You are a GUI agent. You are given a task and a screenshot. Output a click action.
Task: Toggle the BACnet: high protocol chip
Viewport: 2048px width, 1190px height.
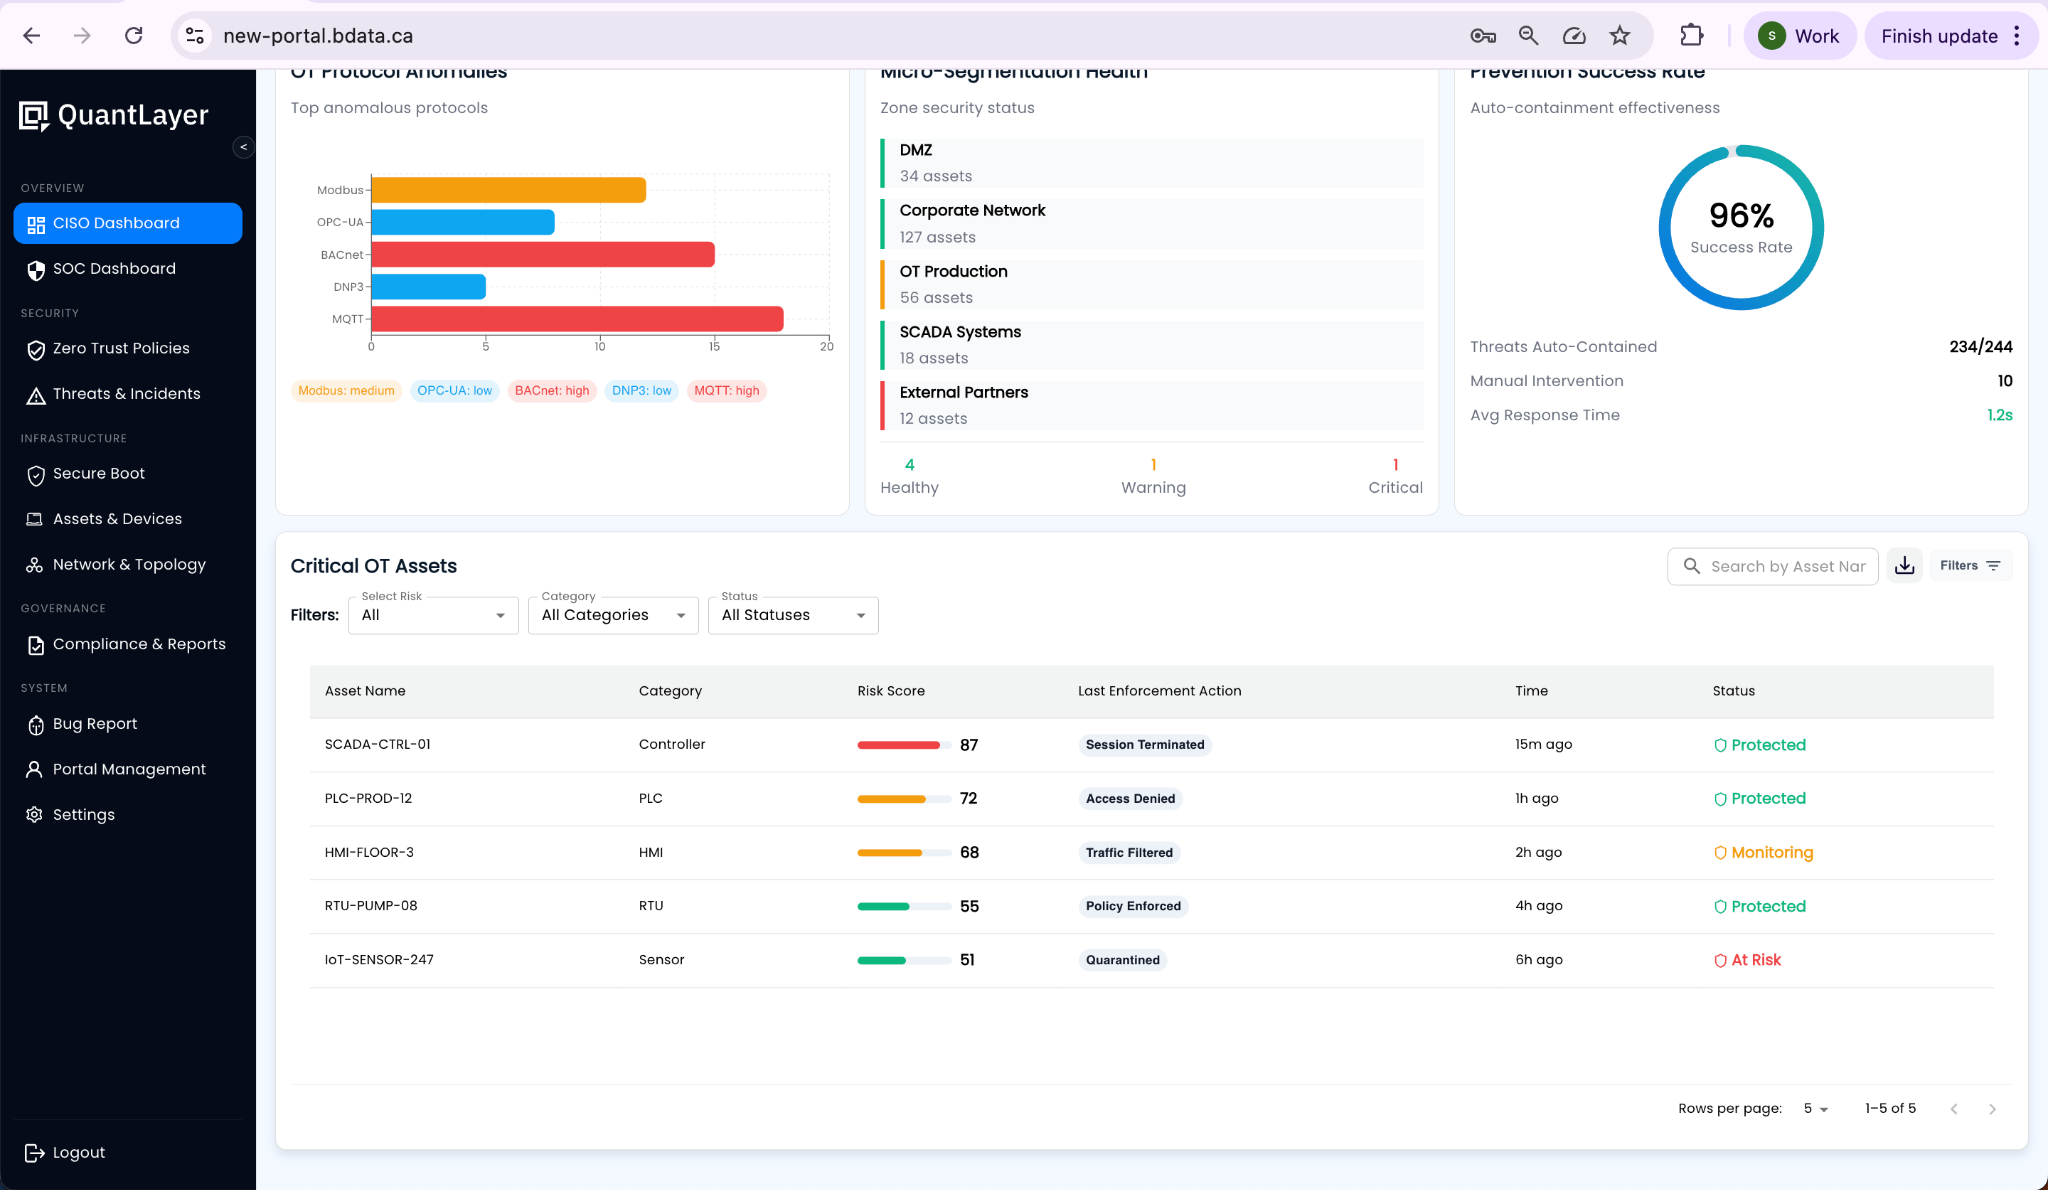point(551,390)
